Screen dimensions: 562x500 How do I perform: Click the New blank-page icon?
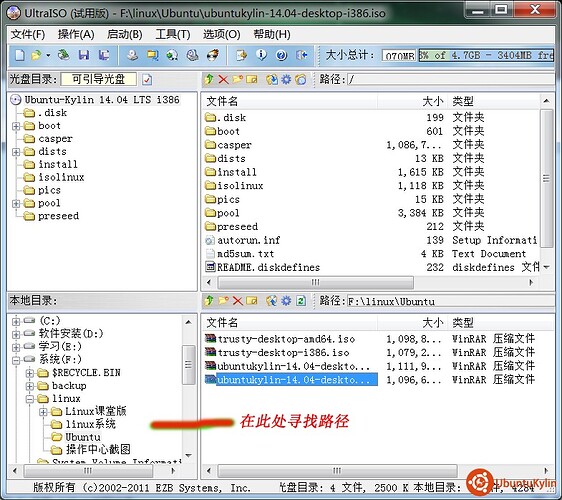tap(20, 55)
